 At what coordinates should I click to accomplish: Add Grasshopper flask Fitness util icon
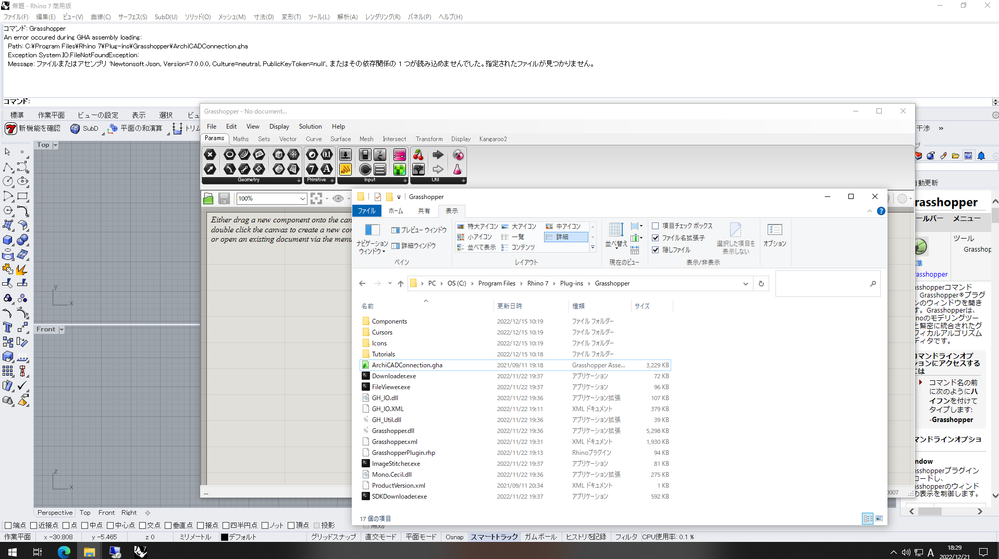tap(457, 170)
